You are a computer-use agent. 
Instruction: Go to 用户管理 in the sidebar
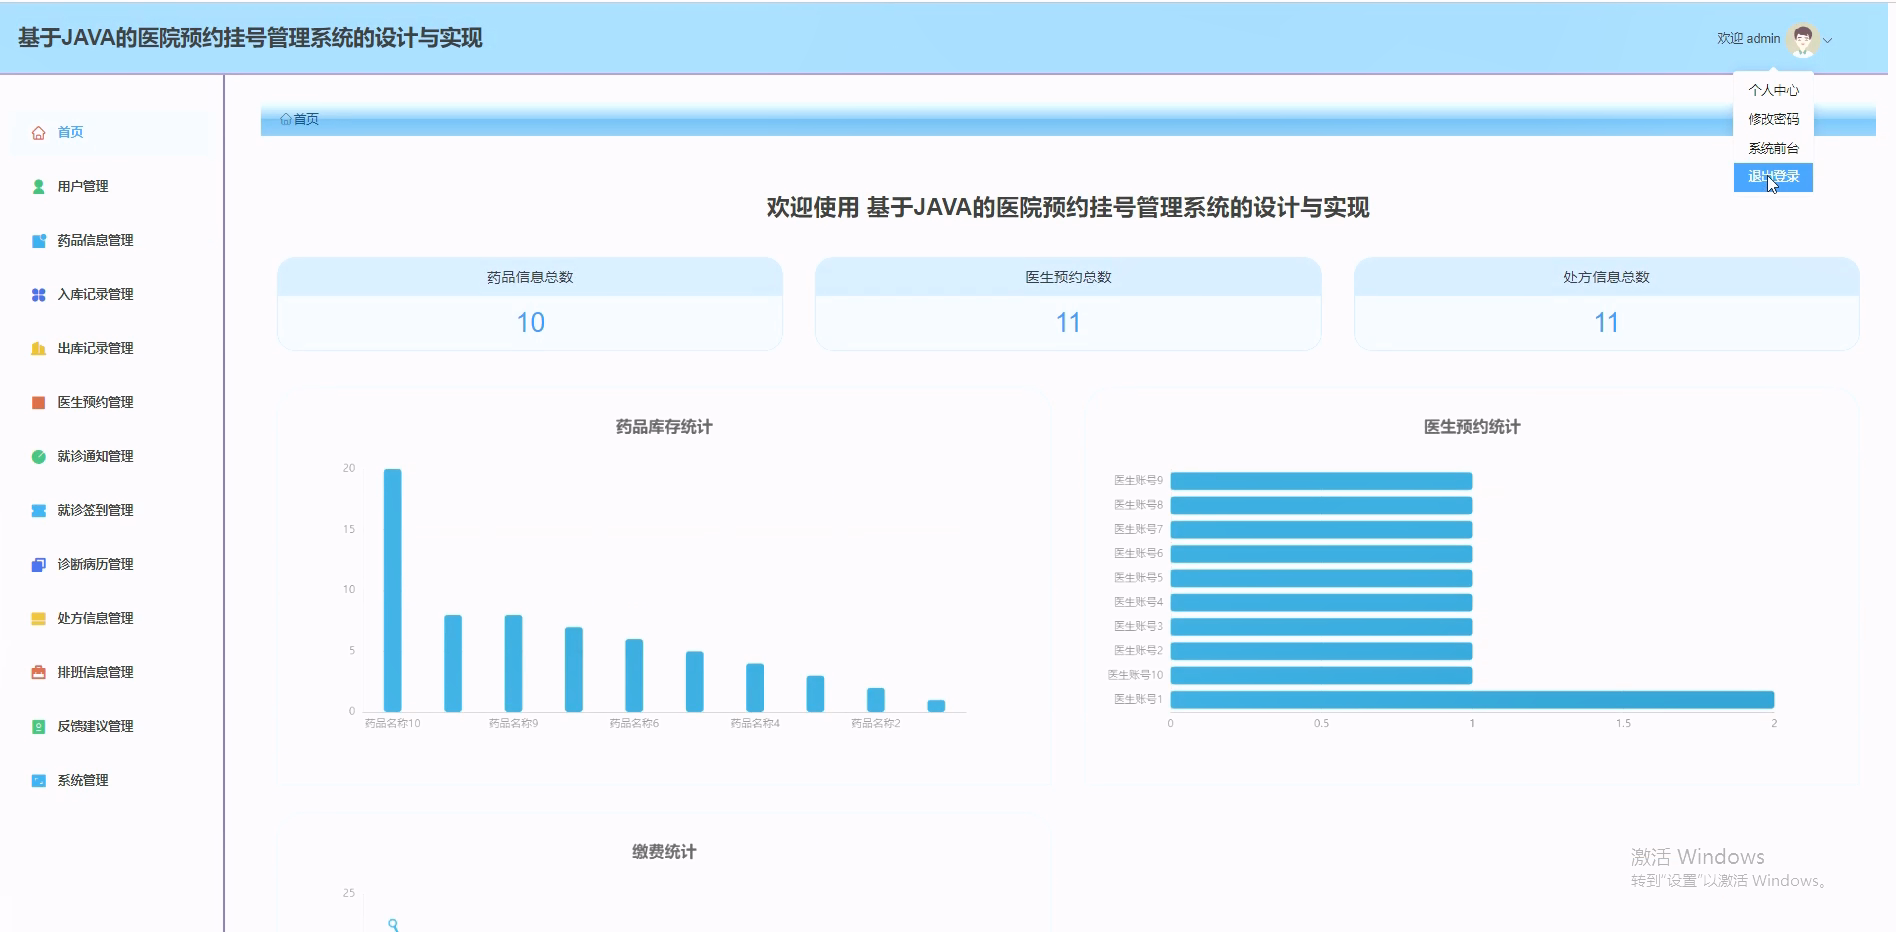tap(110, 187)
